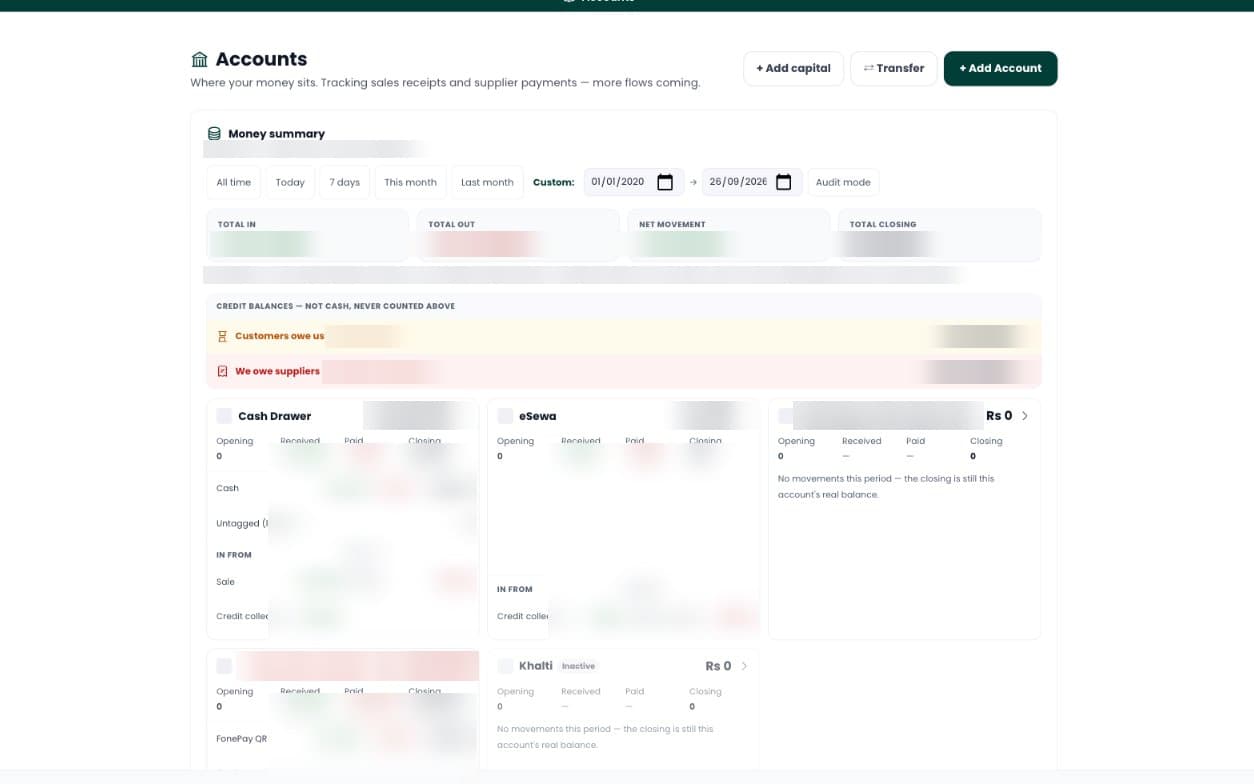
Task: Click the eSewa card title
Action: click(x=537, y=416)
